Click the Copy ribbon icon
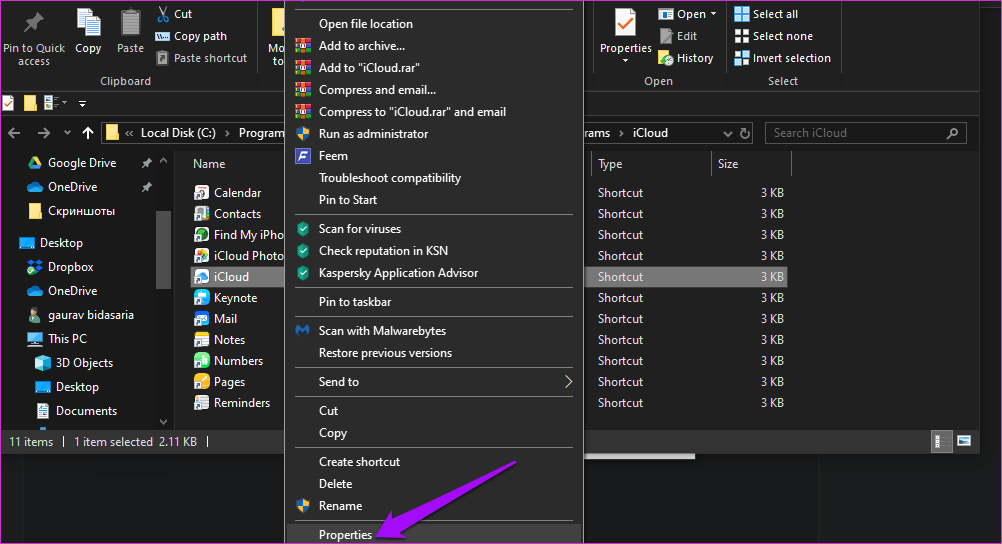1002x544 pixels. [x=88, y=23]
